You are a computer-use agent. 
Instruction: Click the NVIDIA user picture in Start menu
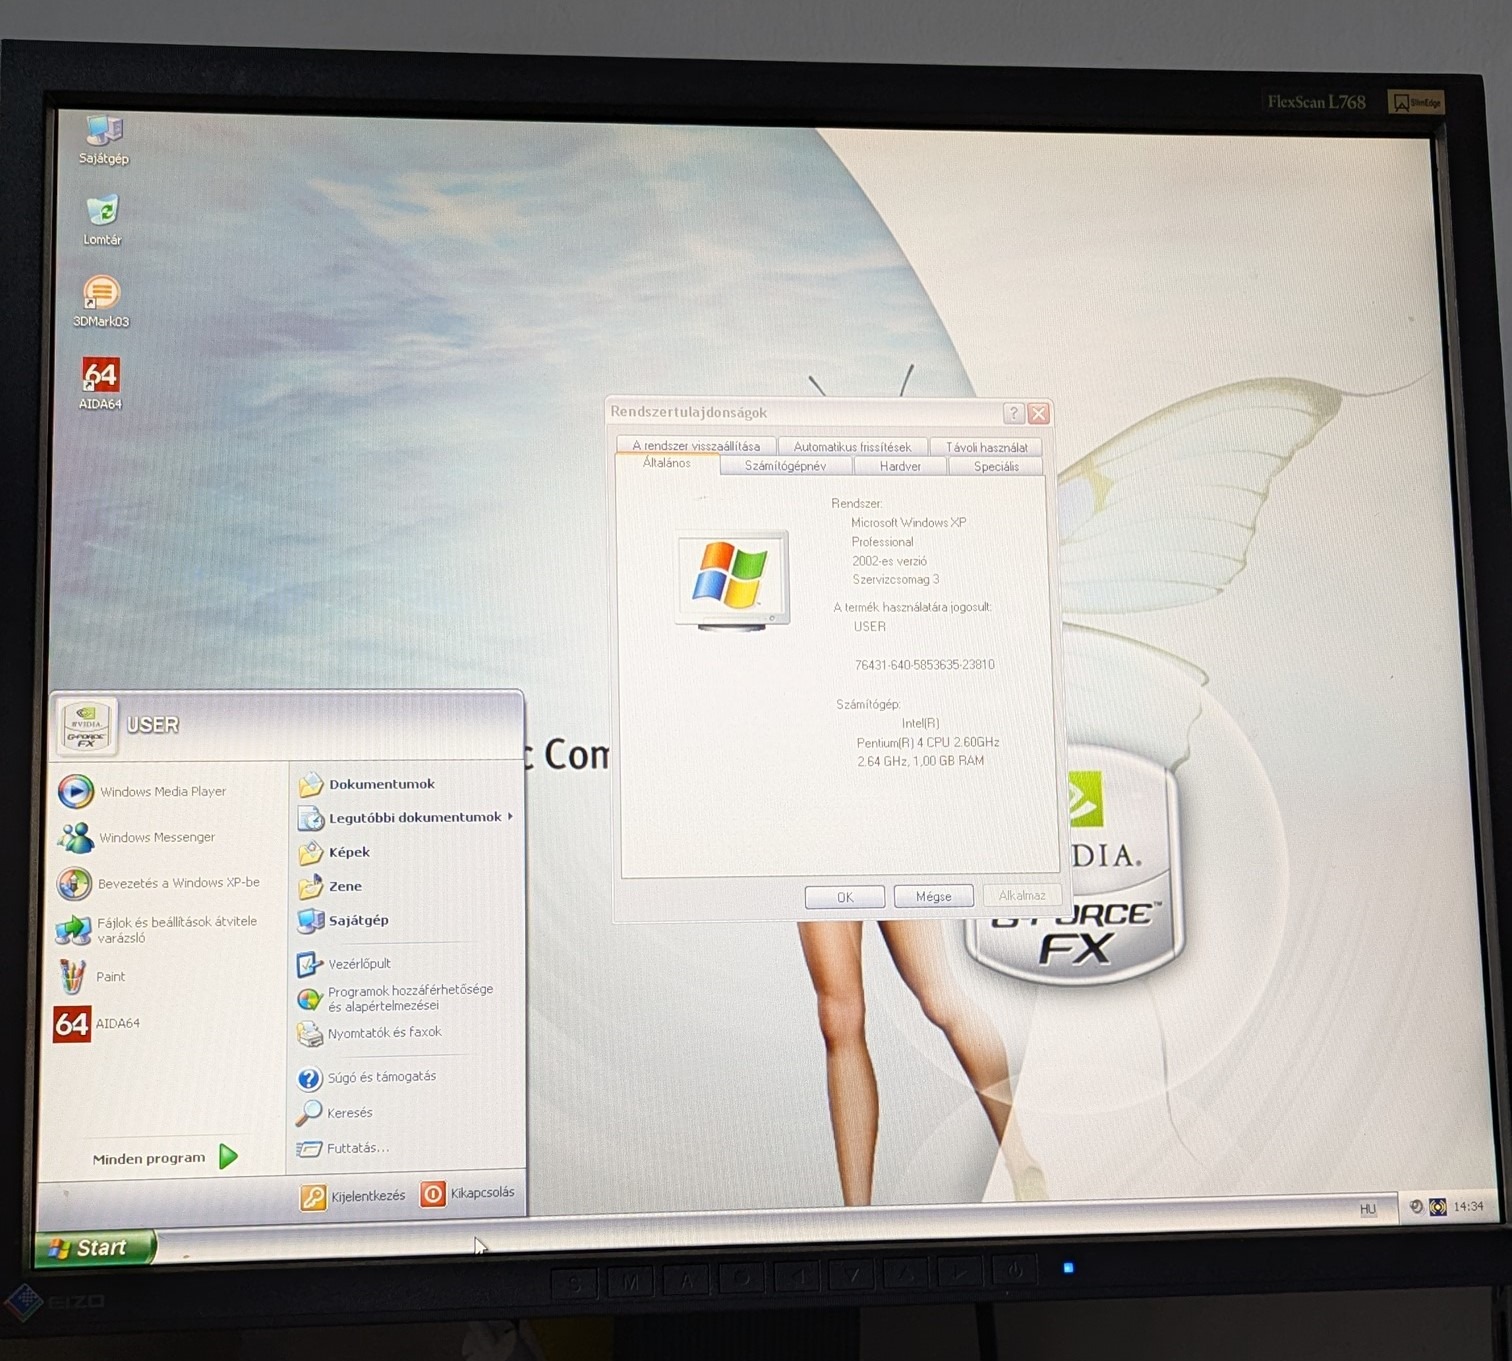click(87, 727)
